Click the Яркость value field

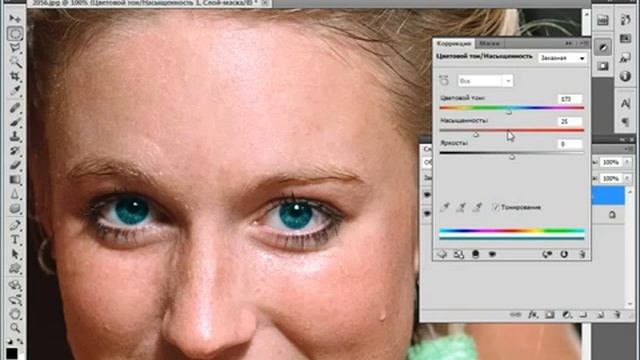pos(569,144)
